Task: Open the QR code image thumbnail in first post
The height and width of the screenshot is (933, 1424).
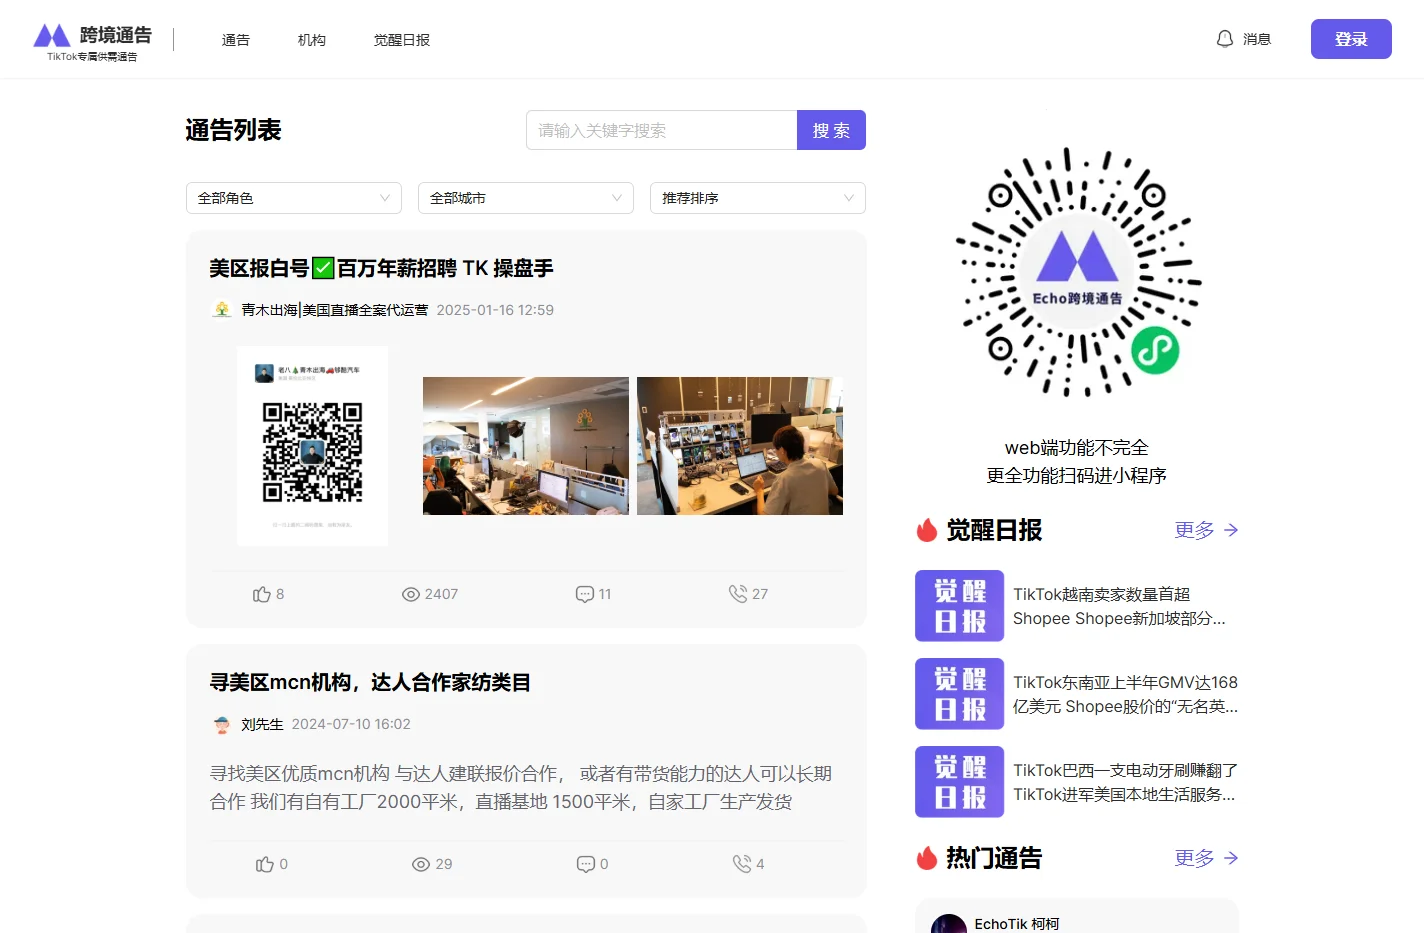Action: click(312, 446)
